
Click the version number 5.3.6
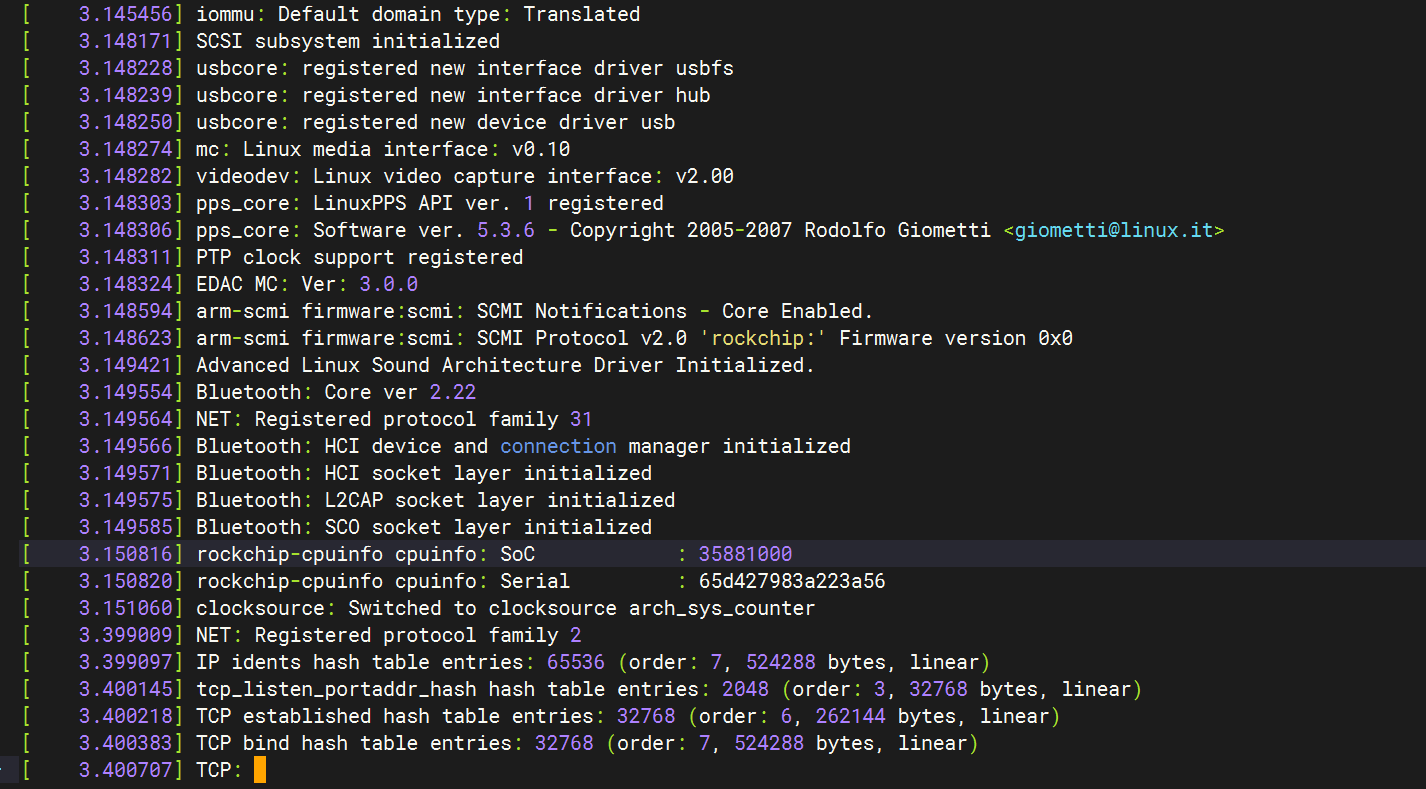pos(505,230)
